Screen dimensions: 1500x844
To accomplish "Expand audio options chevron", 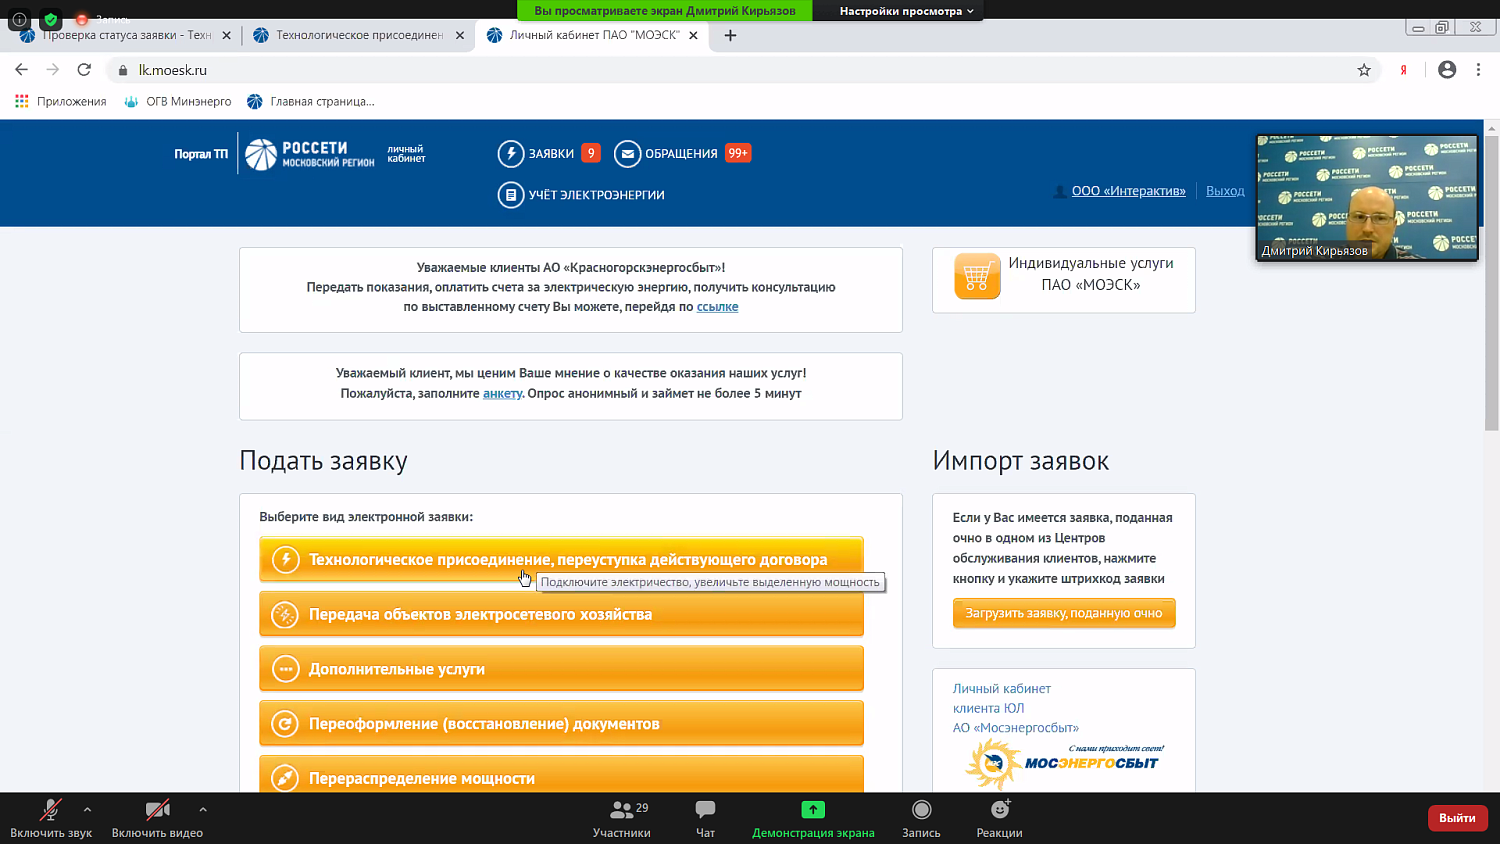I will coord(87,809).
